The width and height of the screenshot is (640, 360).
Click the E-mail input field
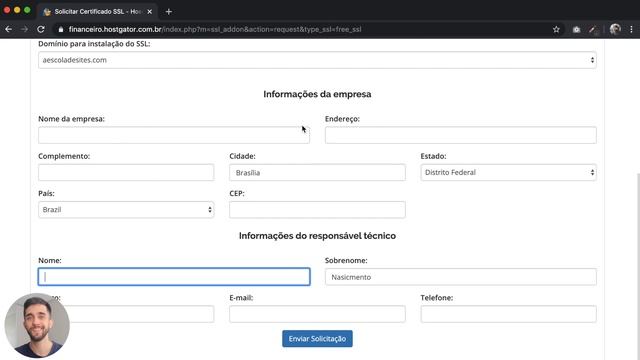[x=317, y=314]
